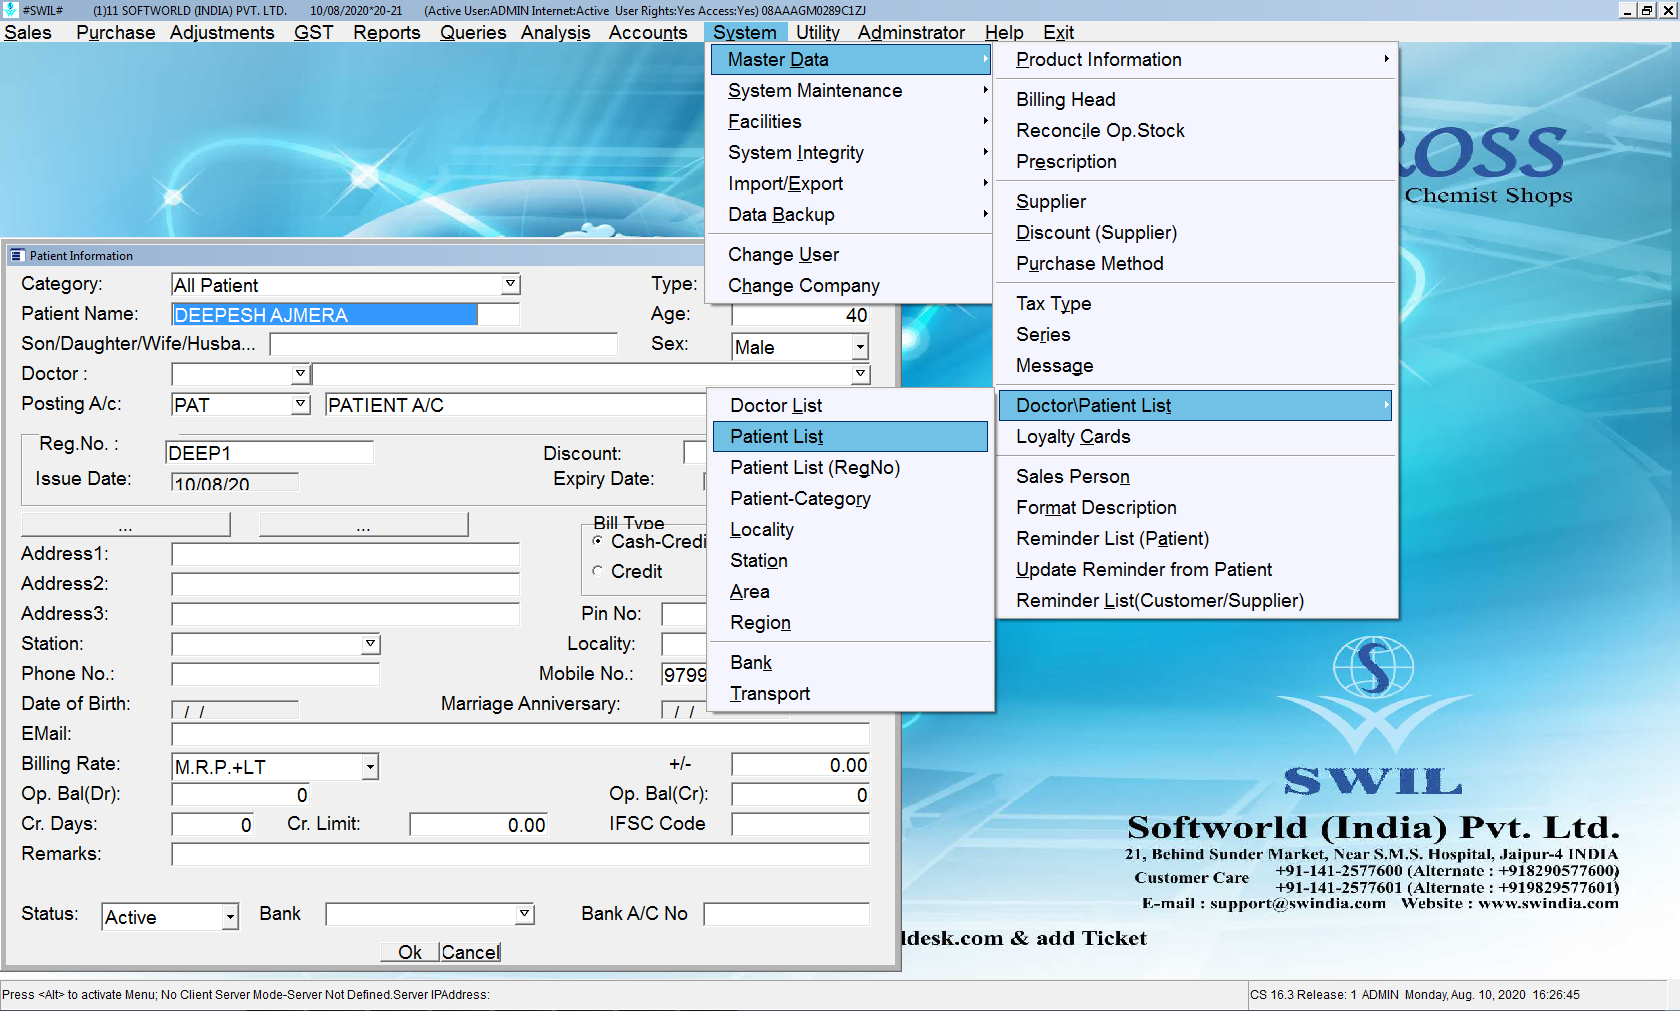This screenshot has width=1680, height=1011.
Task: Open the Adjustments menu
Action: coord(222,32)
